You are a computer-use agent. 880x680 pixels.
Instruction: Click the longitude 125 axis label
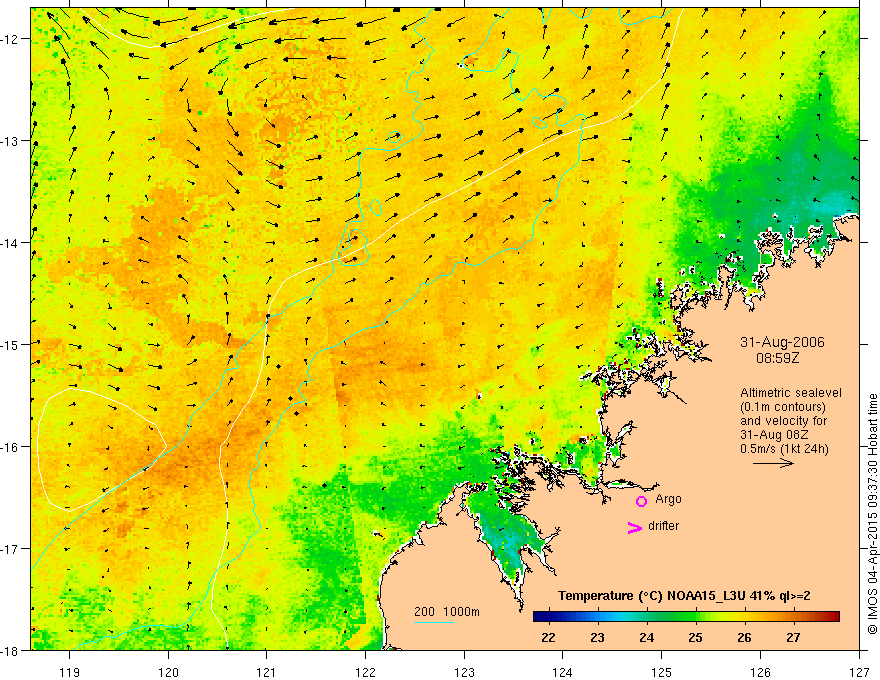click(x=662, y=672)
